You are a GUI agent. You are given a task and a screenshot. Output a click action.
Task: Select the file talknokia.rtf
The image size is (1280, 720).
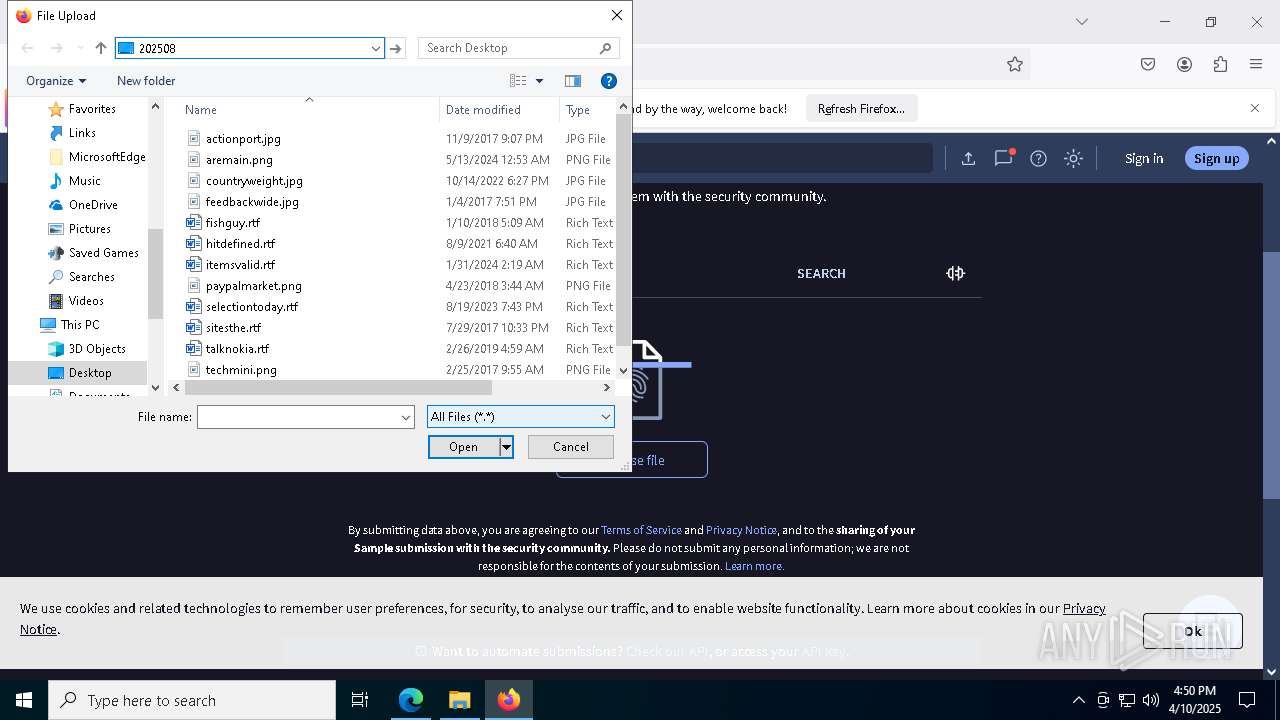[237, 349]
